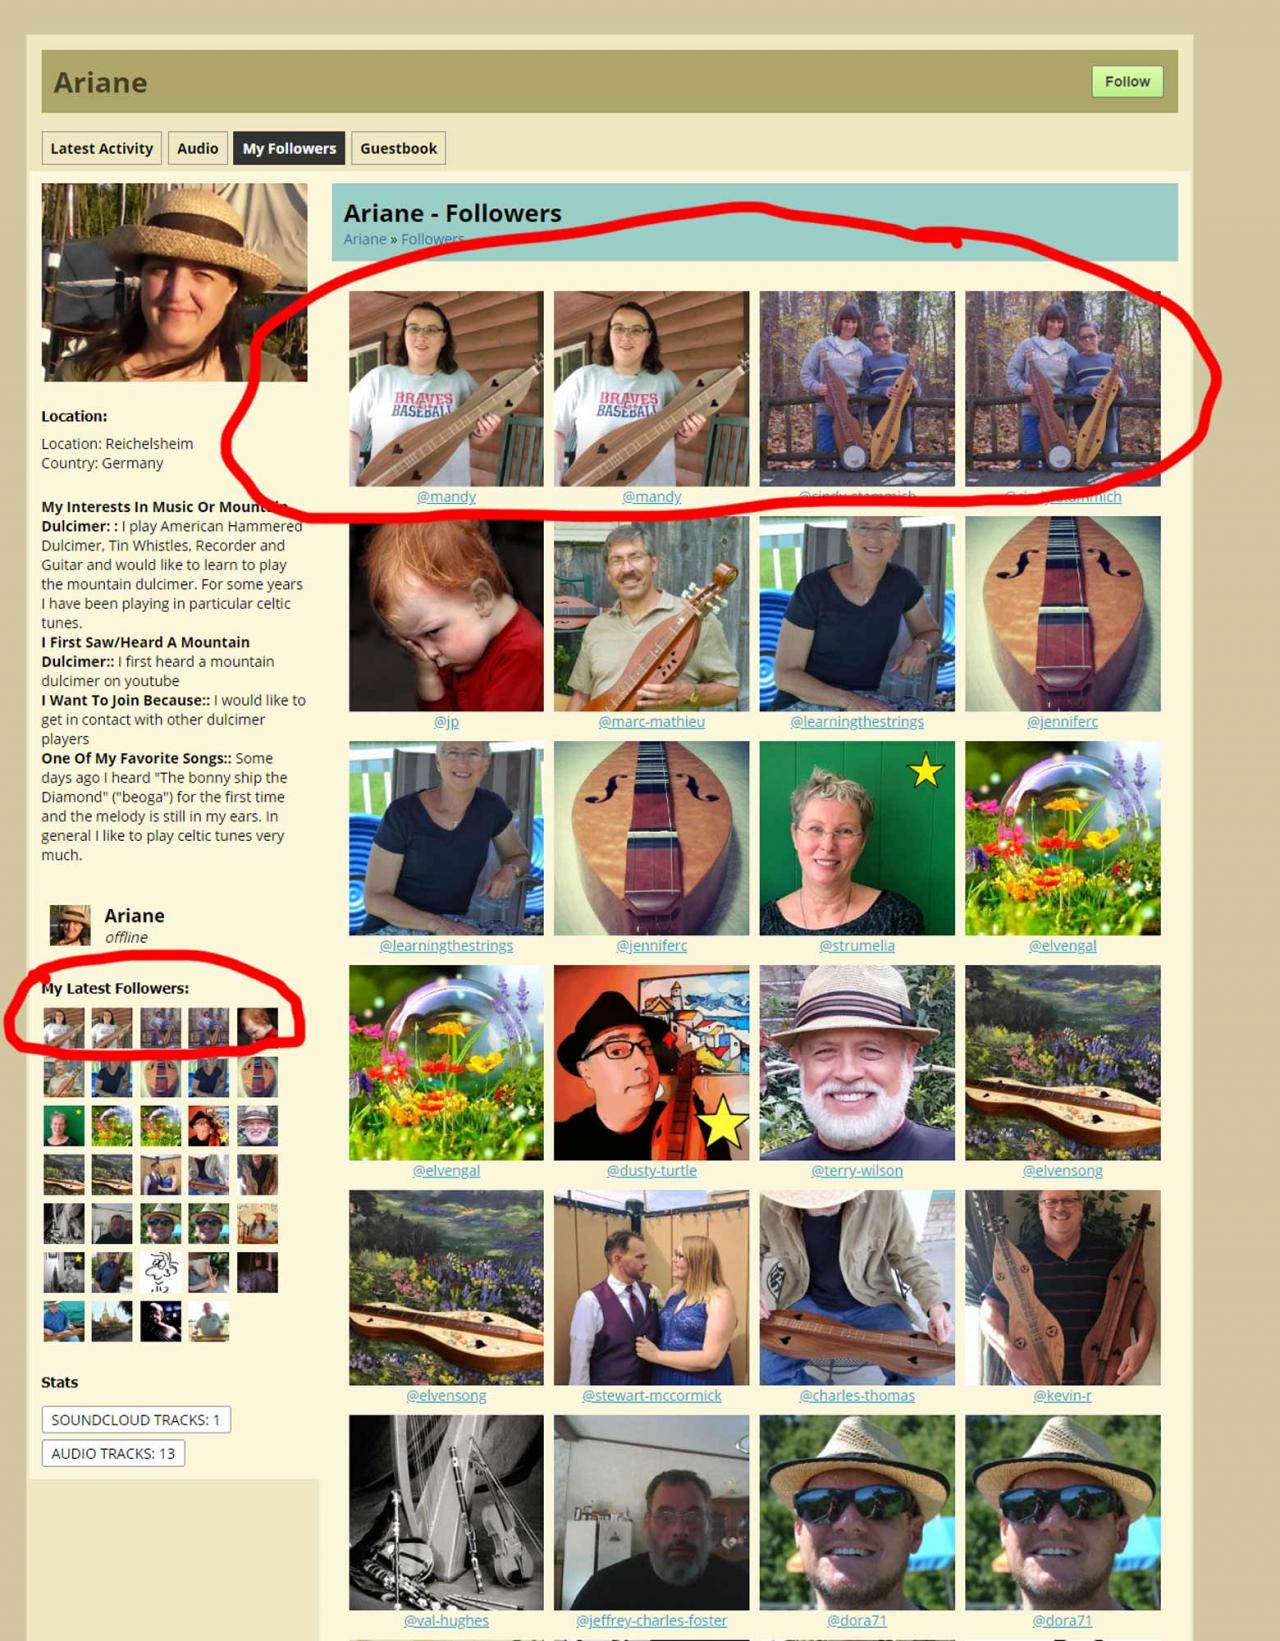Screen dimensions: 1280x1641
Task: Click the Ariane breadcrumb link
Action: [x=364, y=239]
